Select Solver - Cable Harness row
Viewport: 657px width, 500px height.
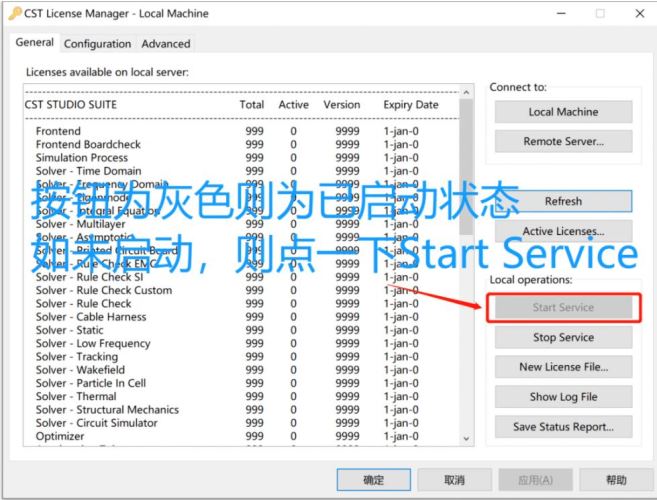click(241, 317)
